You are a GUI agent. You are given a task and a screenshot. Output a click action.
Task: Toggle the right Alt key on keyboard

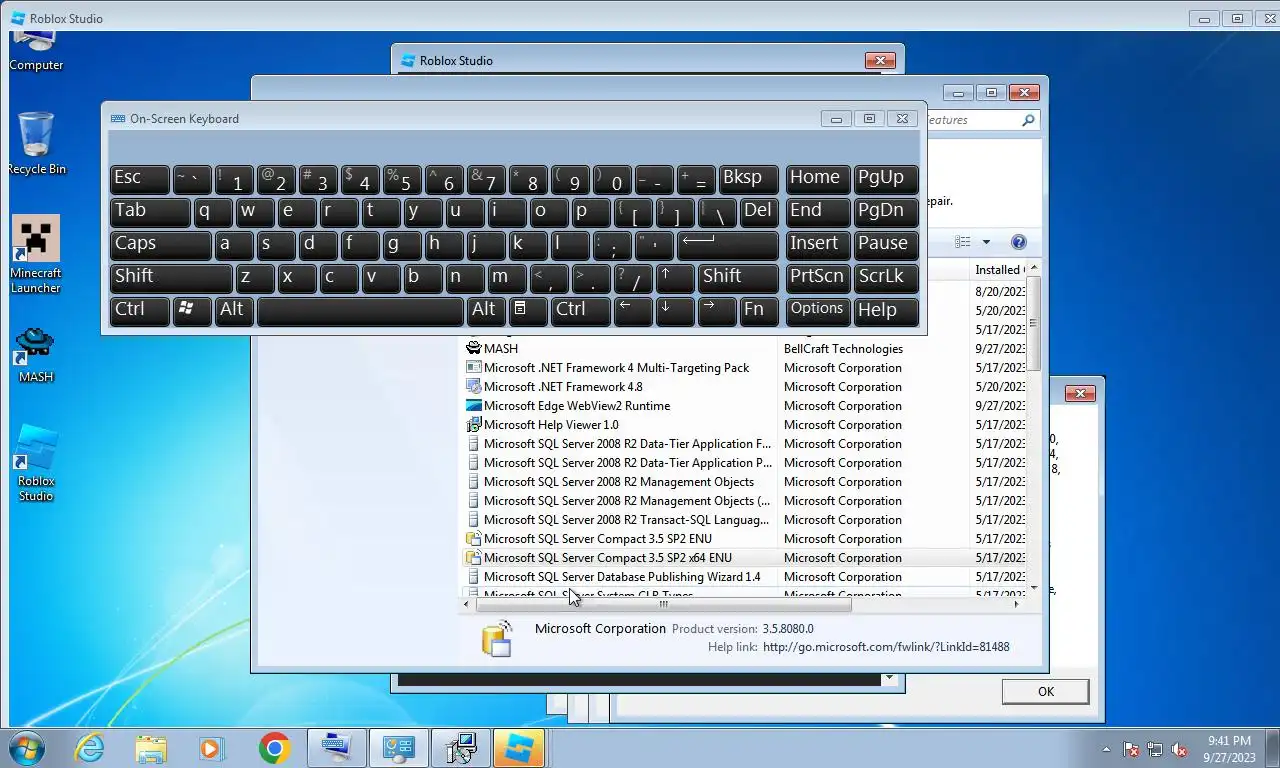coord(486,311)
